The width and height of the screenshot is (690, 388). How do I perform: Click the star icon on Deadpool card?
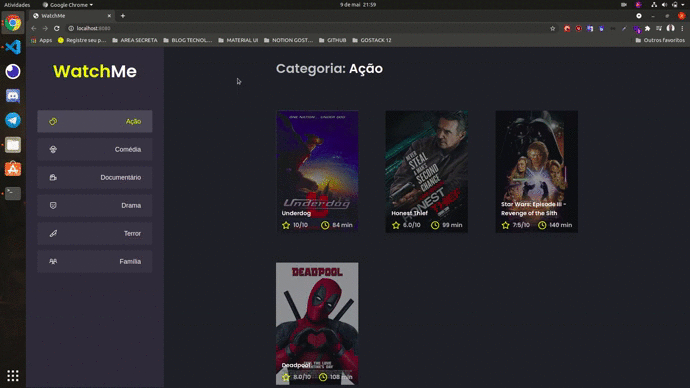[286, 377]
